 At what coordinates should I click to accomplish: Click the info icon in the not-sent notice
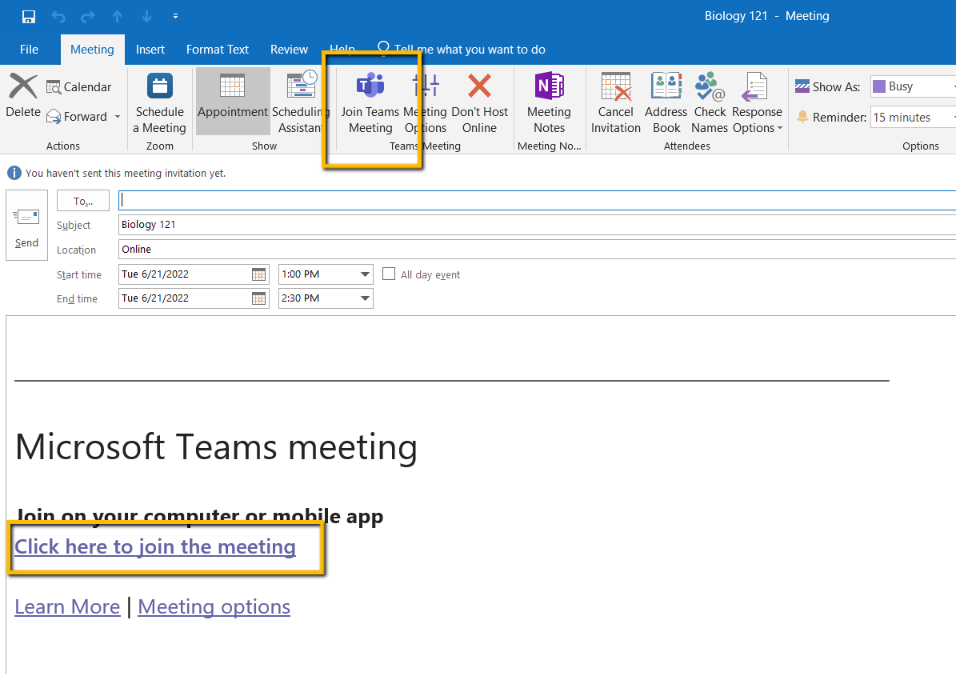point(14,173)
